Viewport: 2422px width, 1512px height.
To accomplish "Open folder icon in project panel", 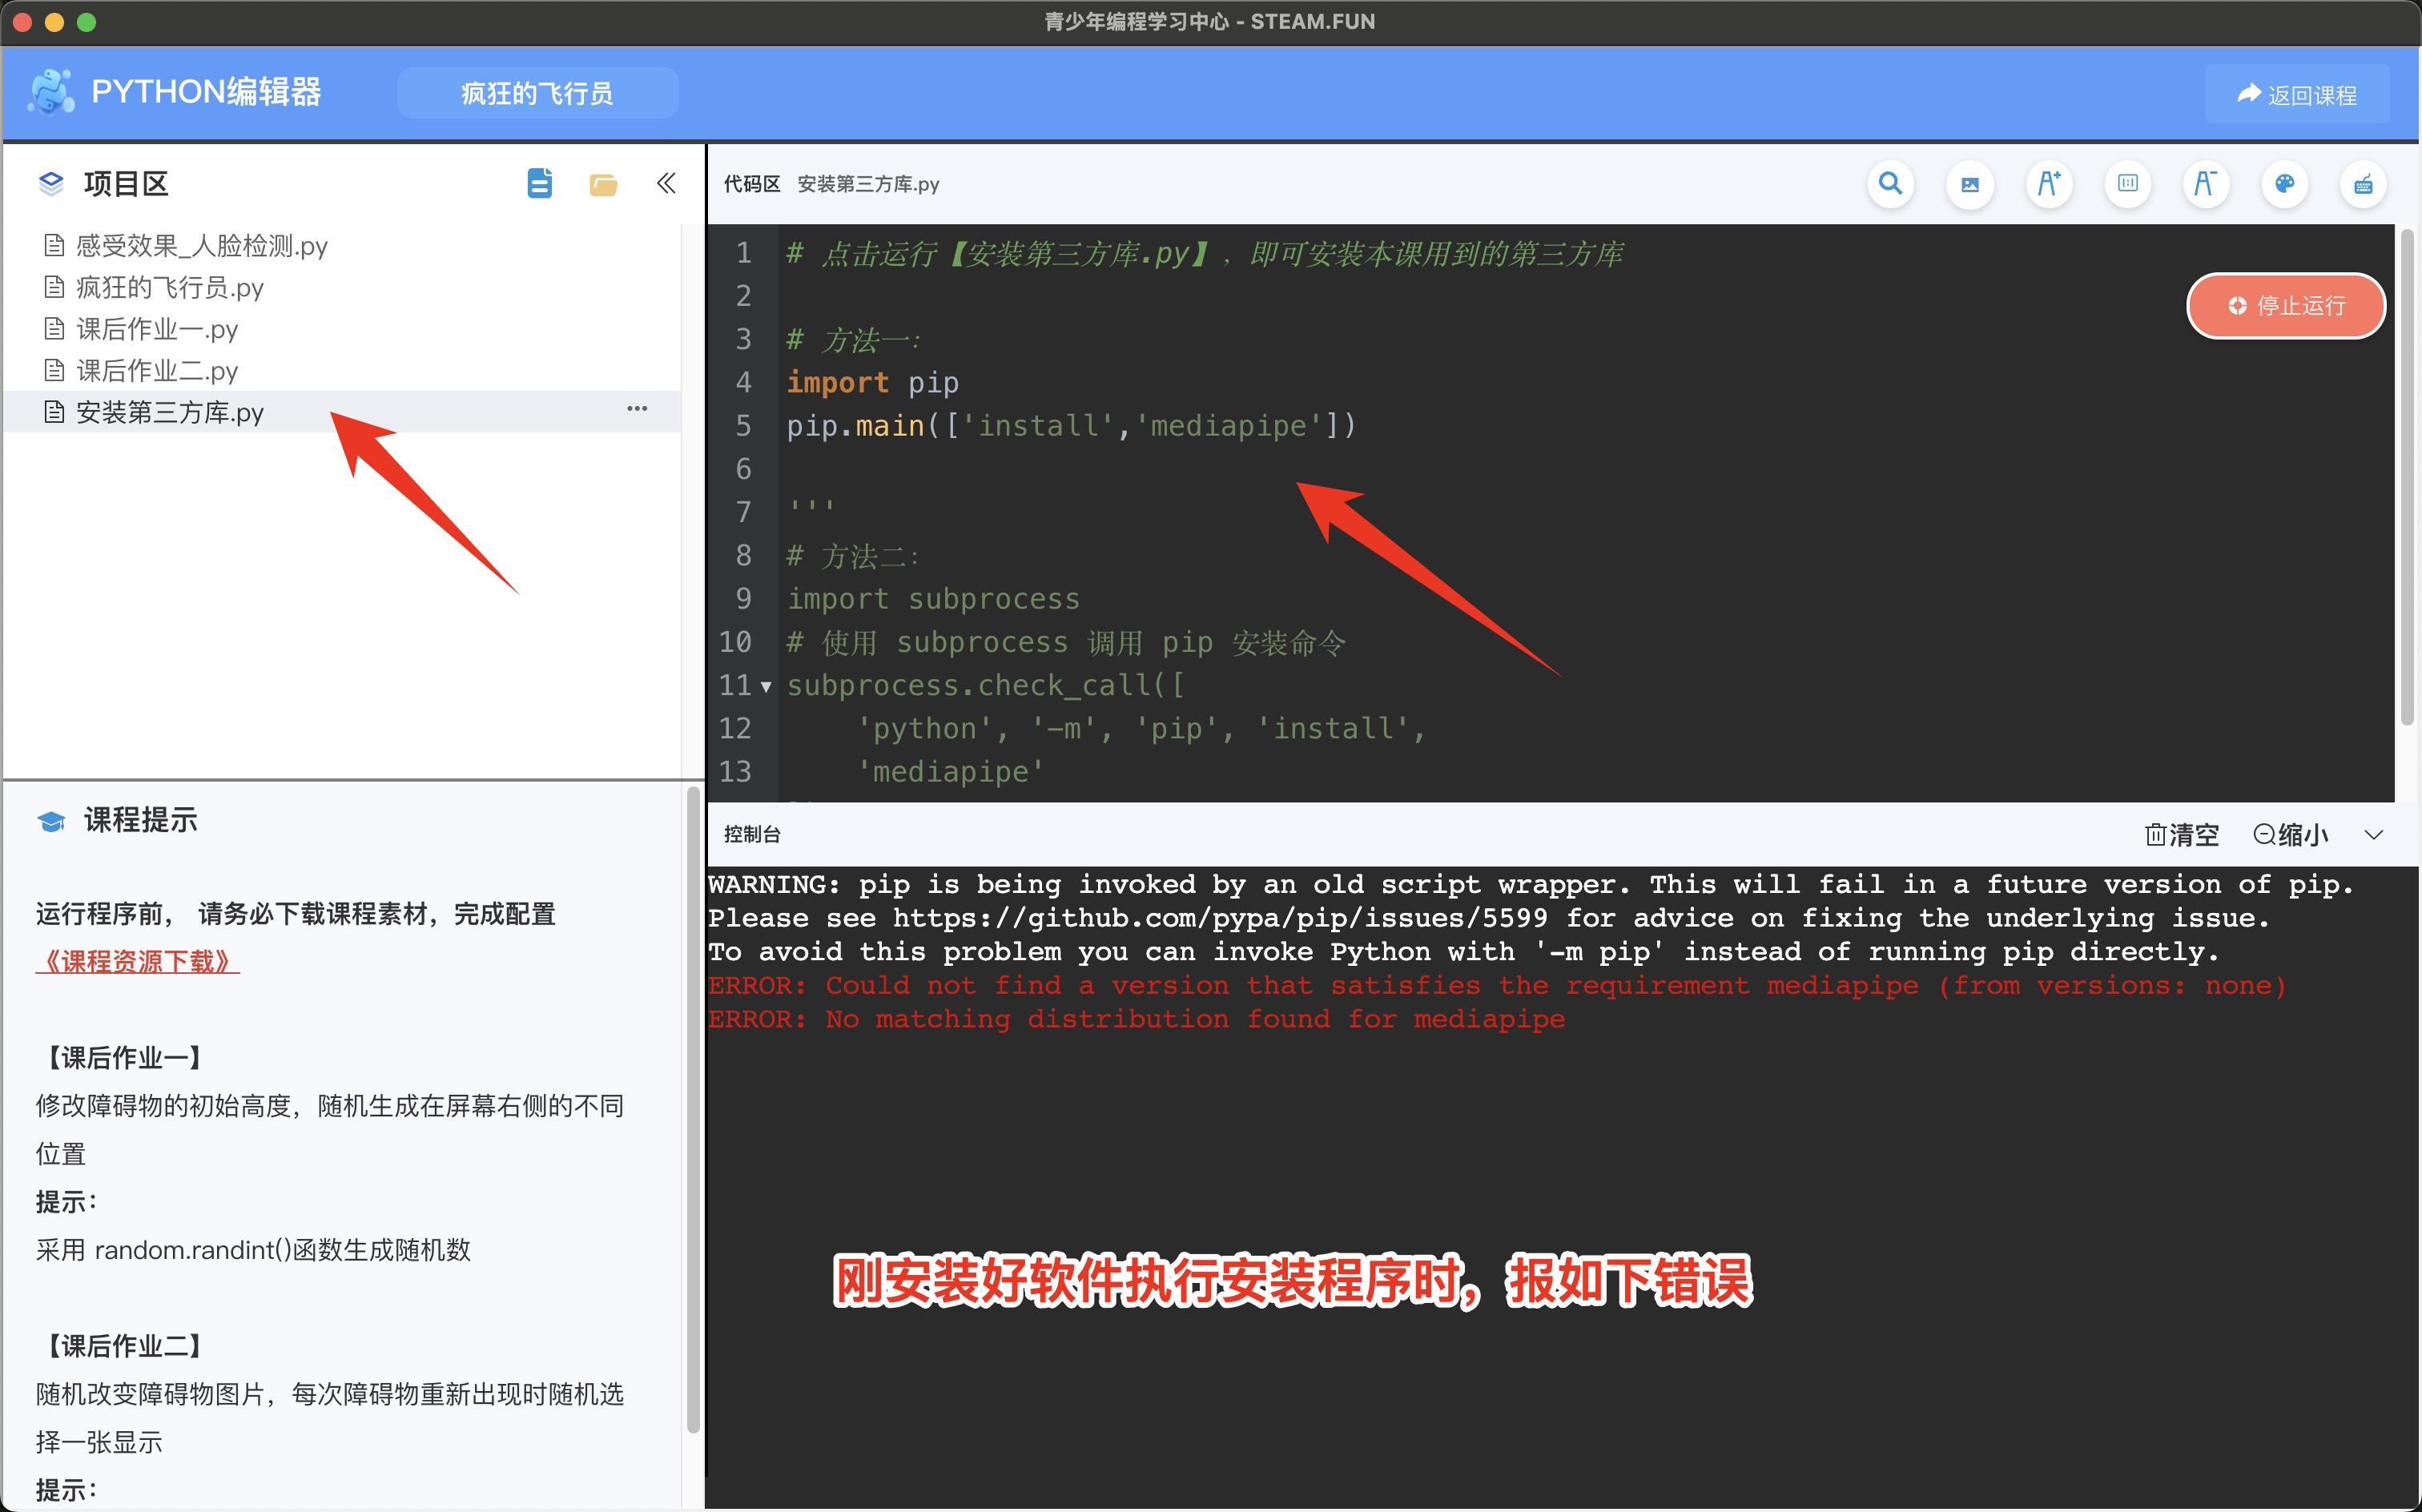I will click(x=603, y=184).
